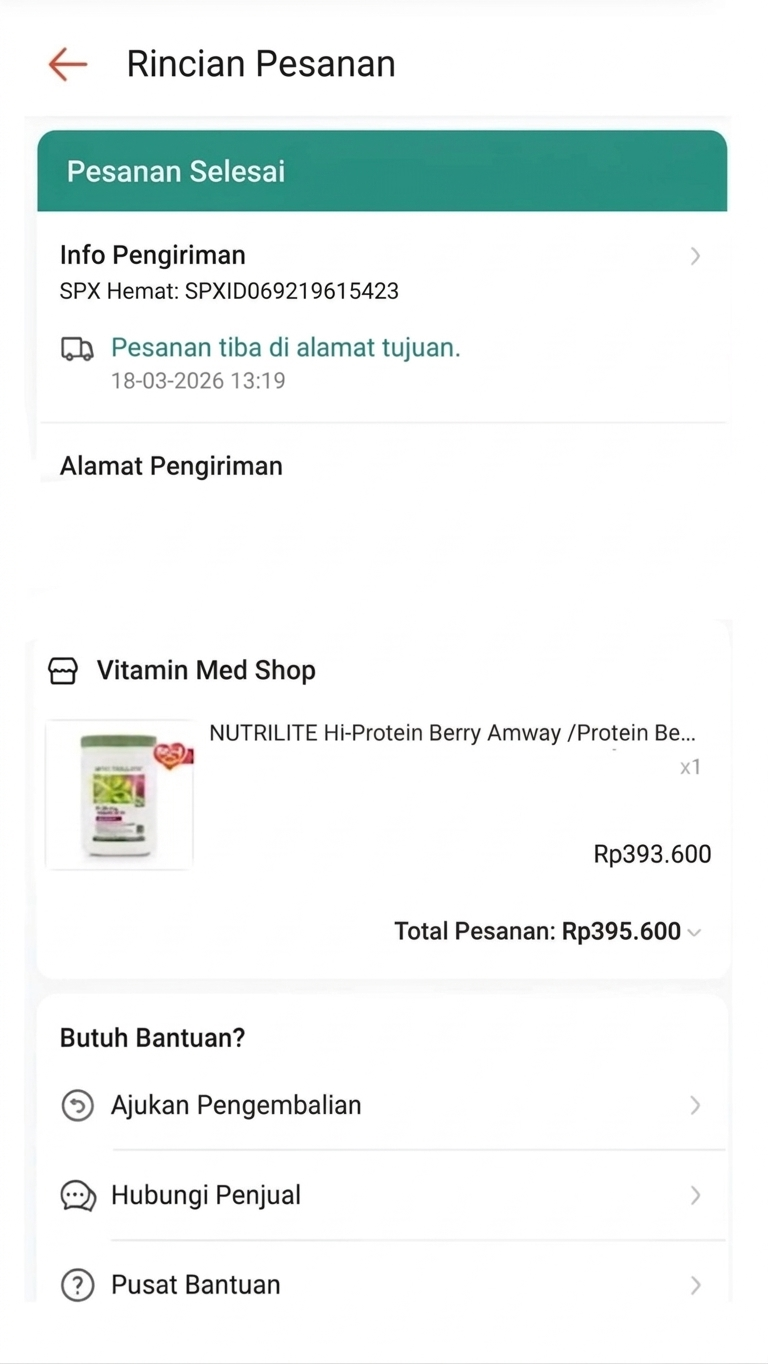The height and width of the screenshot is (1364, 768).
Task: Click the question mark icon for Pusat Bantuan
Action: (x=77, y=1285)
